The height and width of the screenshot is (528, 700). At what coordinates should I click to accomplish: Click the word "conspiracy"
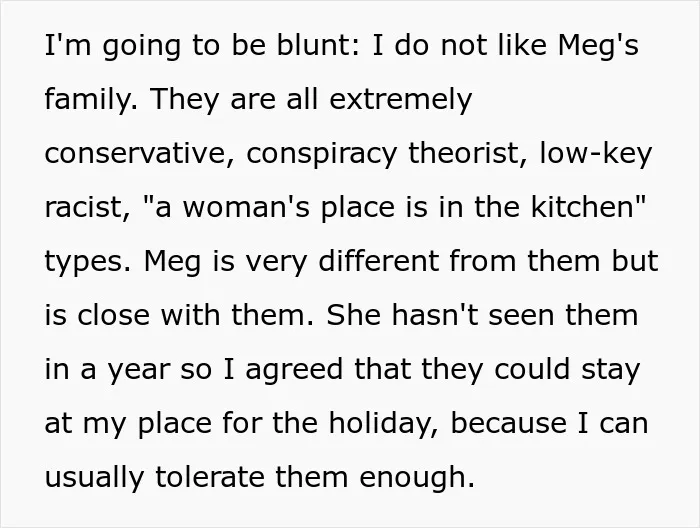coord(321,156)
